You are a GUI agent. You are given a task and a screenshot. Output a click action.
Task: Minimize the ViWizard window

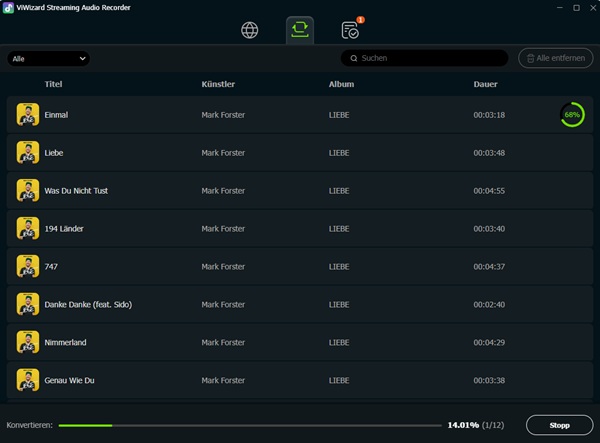(559, 8)
